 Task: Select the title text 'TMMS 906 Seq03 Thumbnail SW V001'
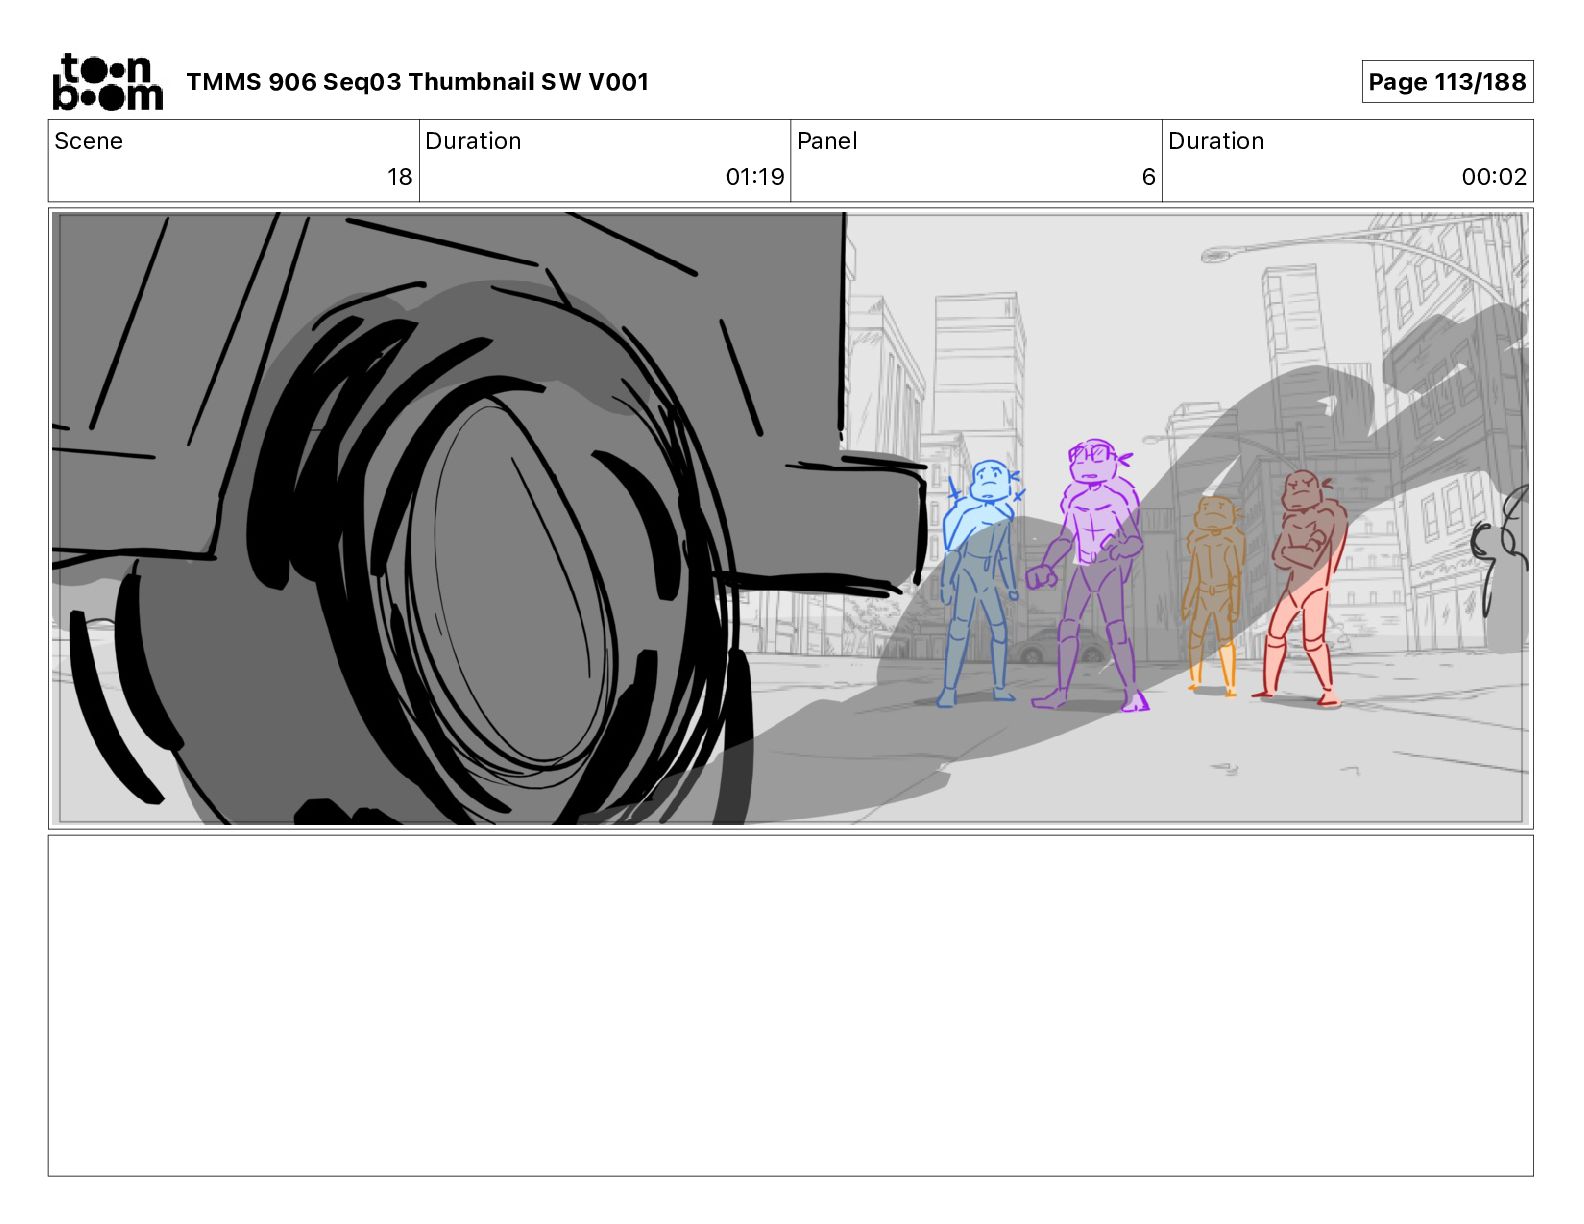(417, 82)
